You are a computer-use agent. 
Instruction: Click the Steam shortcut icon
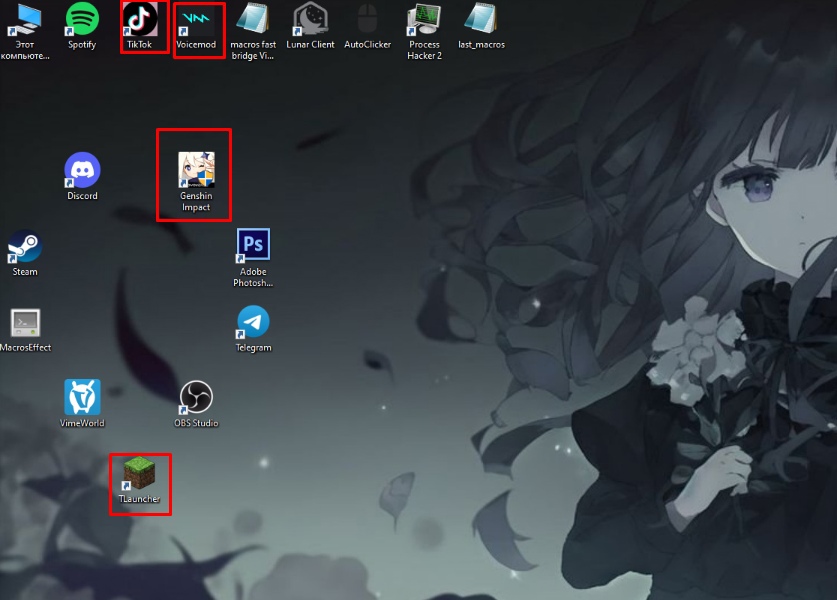25,246
